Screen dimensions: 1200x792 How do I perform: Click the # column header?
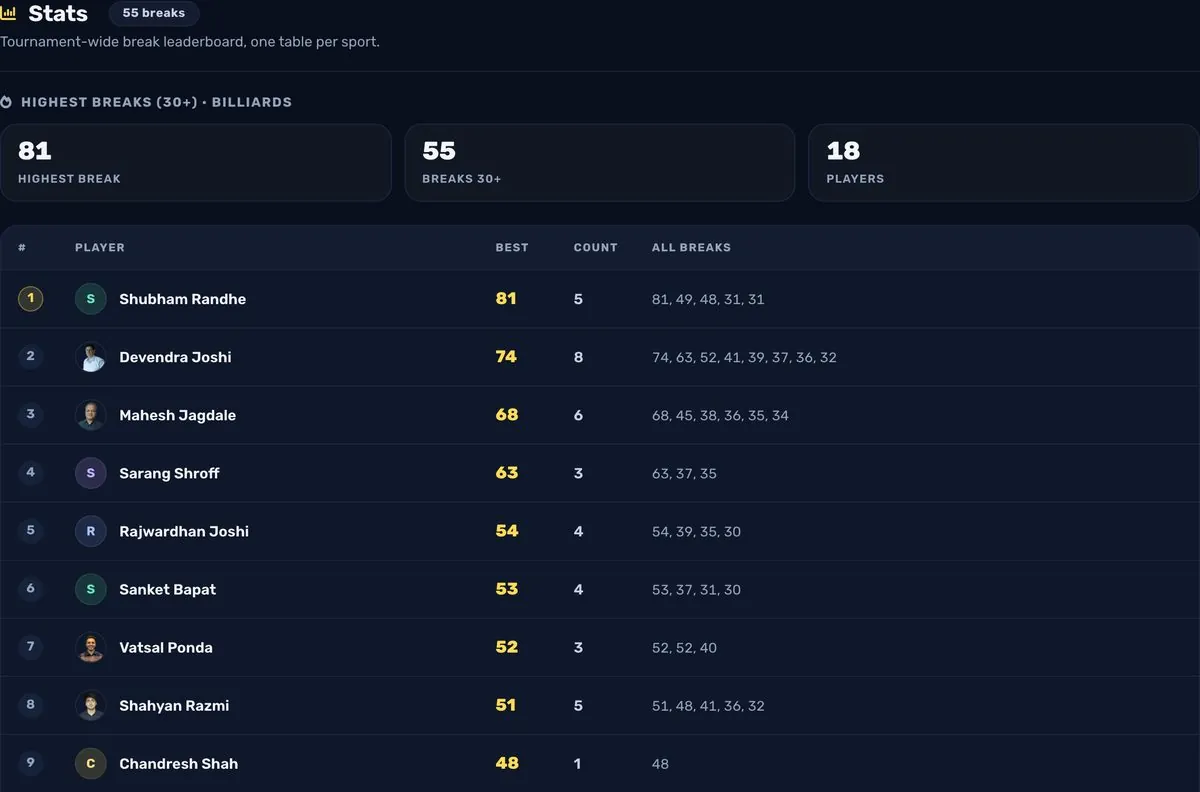tap(22, 247)
